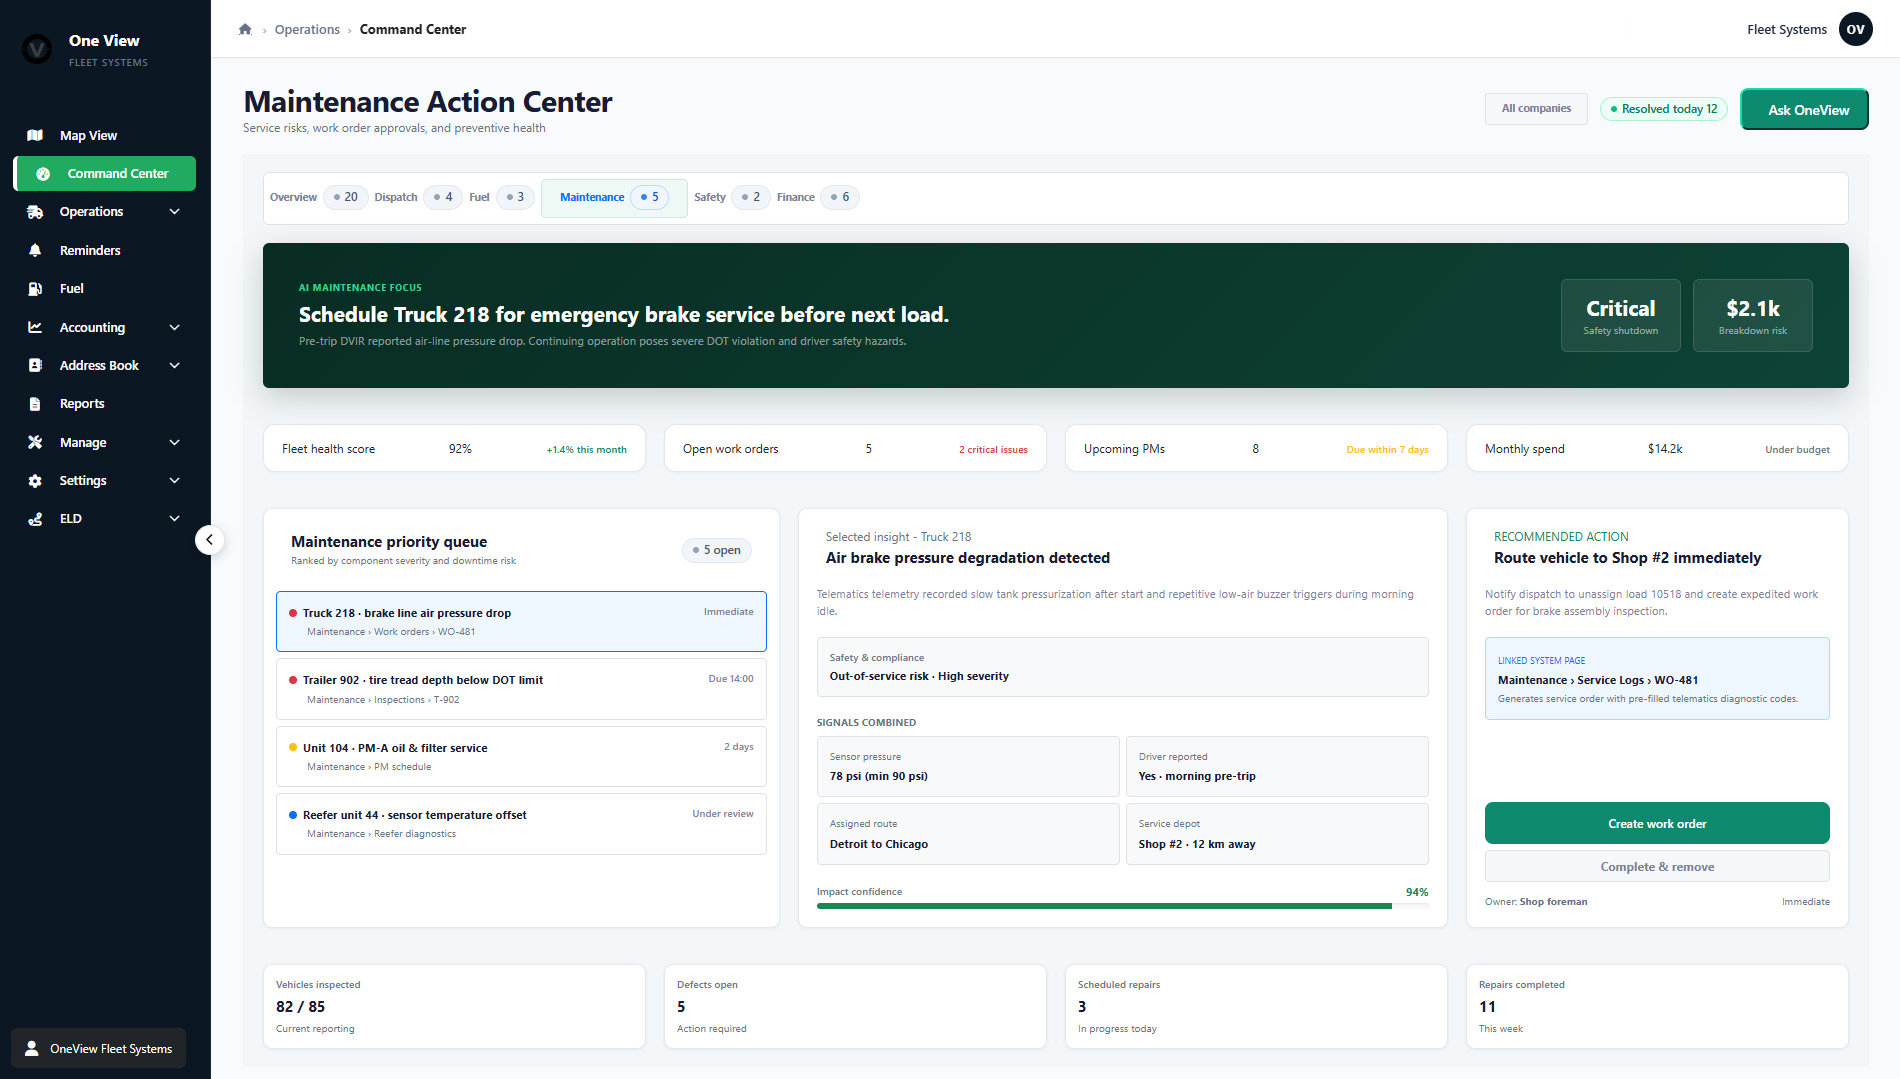Click the Settings gear icon
Screen dimensions: 1900x1079
tap(35, 481)
